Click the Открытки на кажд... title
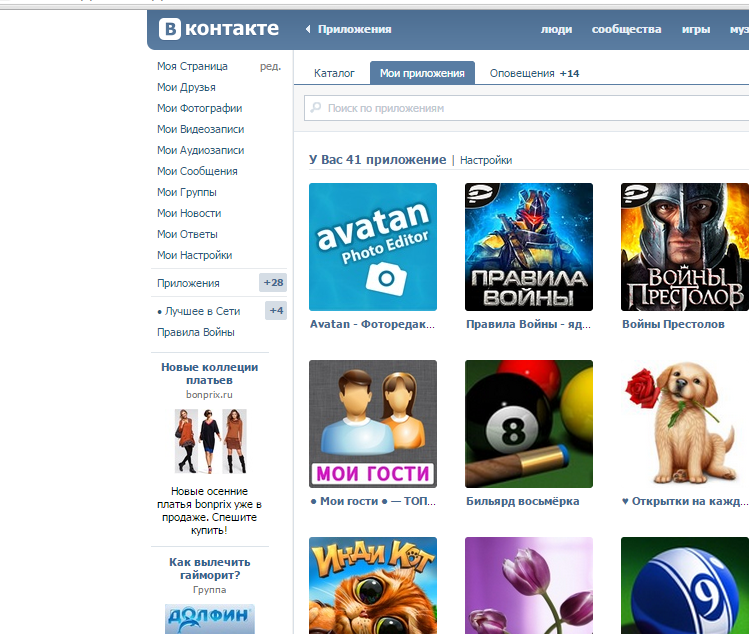This screenshot has height=634, width=749. pyautogui.click(x=685, y=501)
